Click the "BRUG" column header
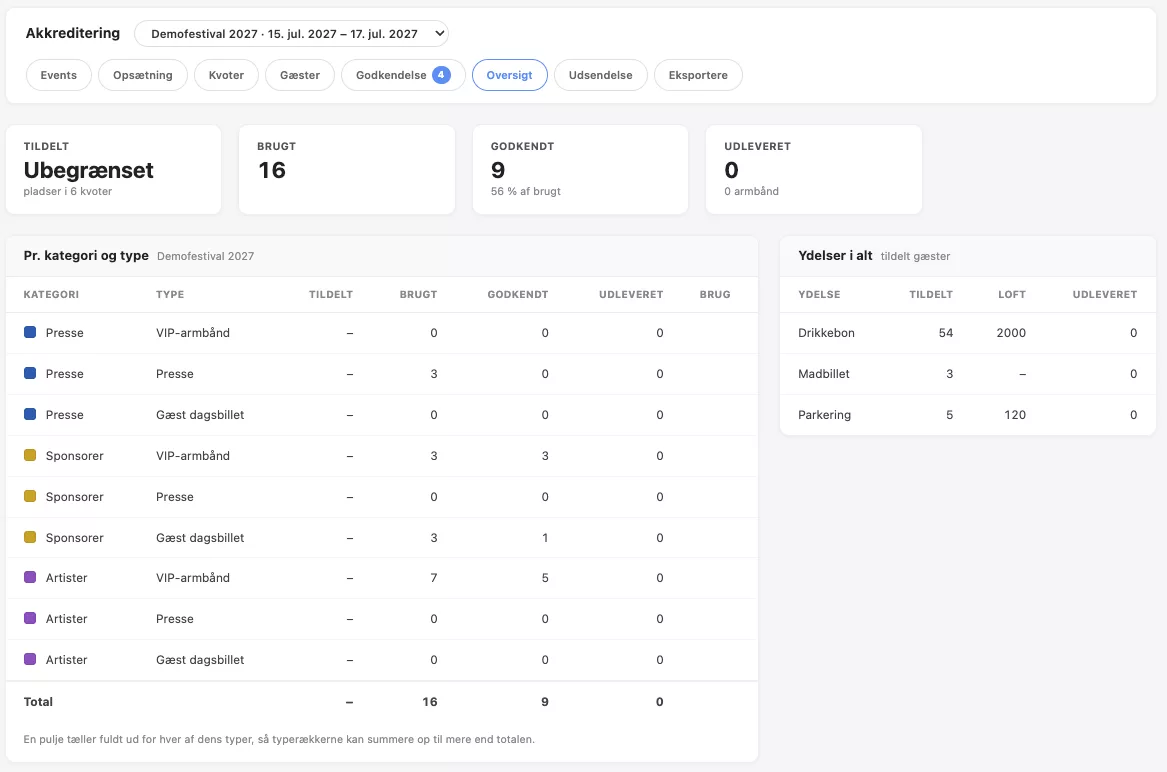 pyautogui.click(x=715, y=295)
